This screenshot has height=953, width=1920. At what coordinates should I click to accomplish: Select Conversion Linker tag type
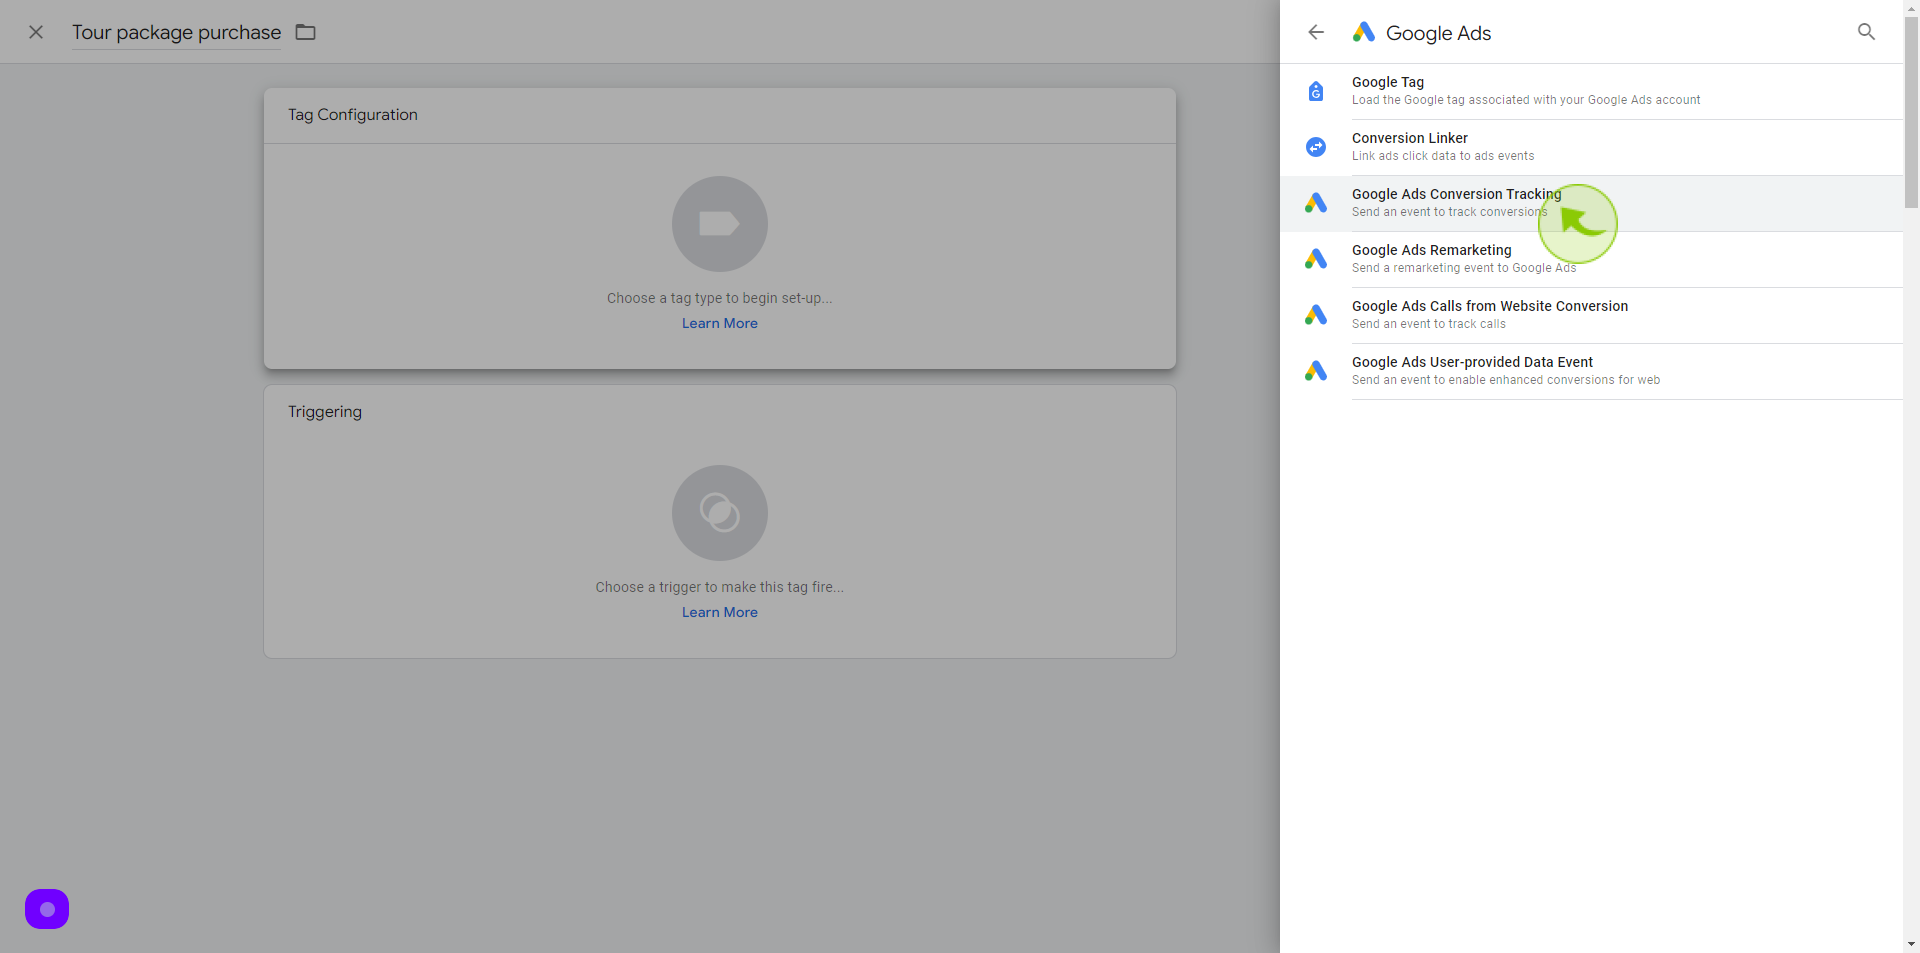1591,147
